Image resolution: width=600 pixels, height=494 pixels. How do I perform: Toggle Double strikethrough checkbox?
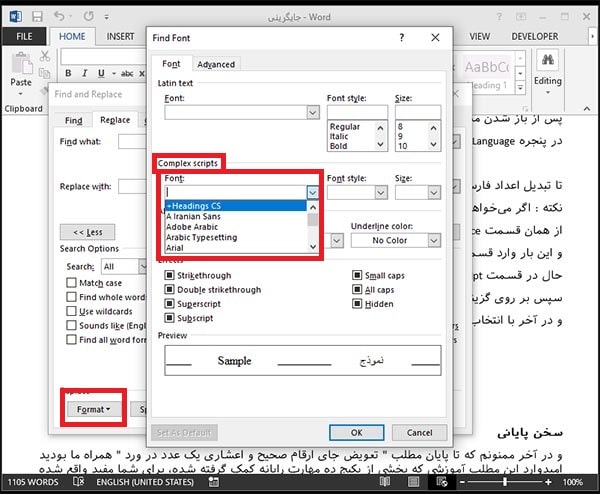(x=169, y=289)
